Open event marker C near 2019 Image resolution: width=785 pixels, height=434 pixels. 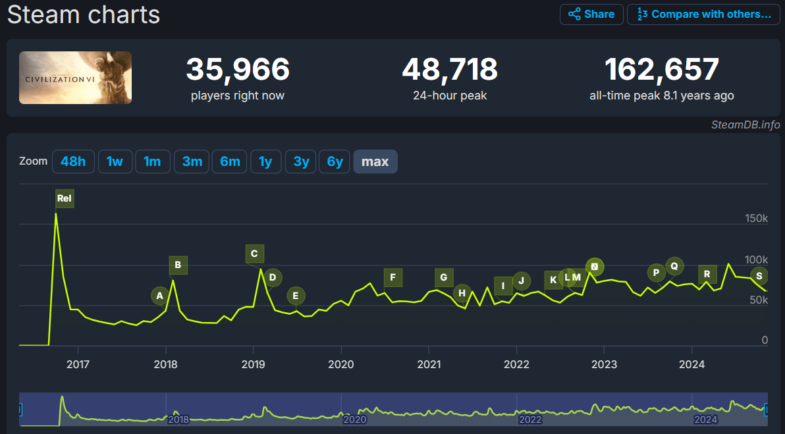click(x=255, y=254)
